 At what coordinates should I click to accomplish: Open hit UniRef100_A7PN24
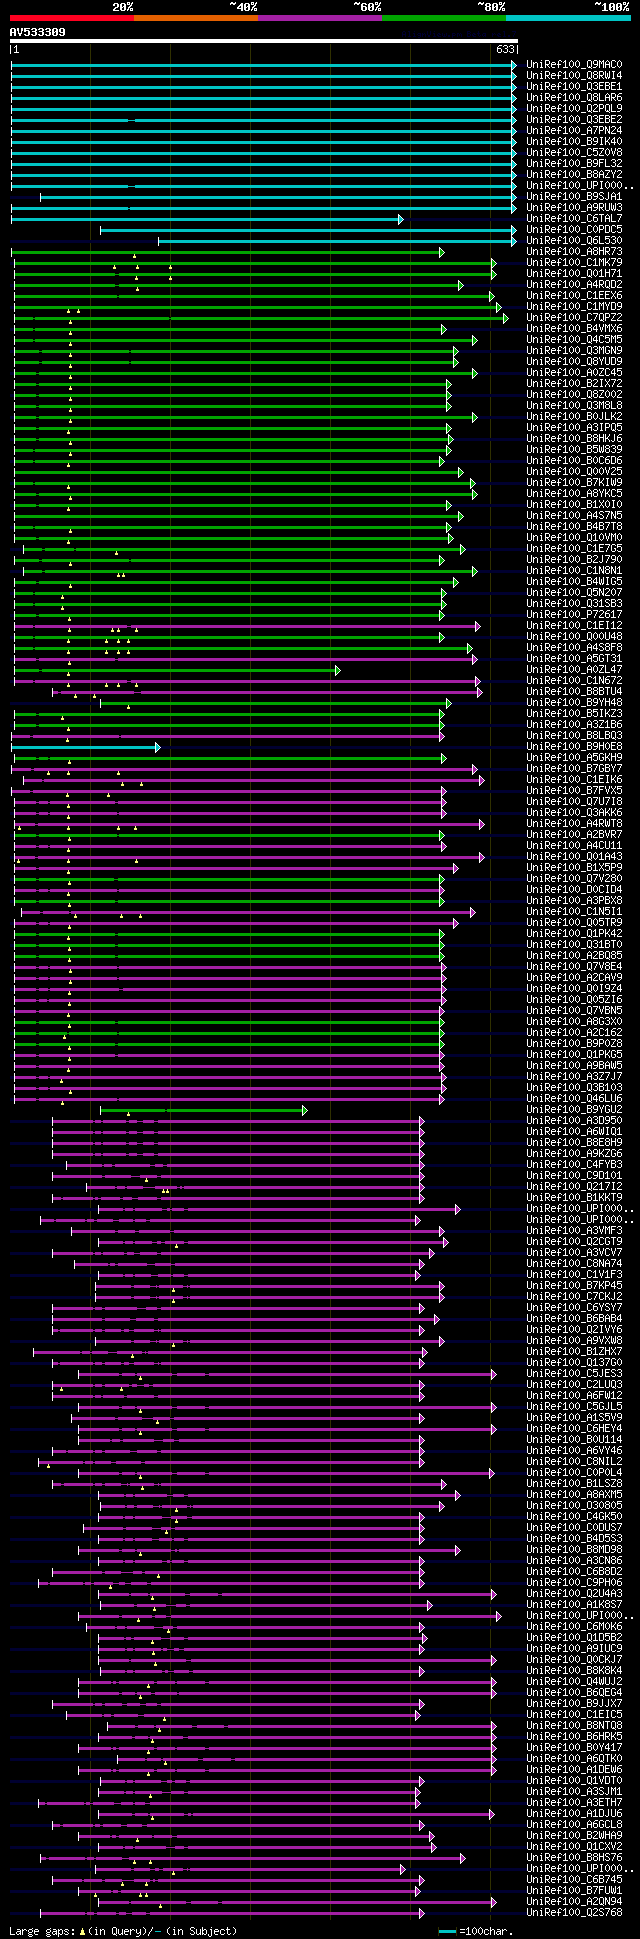(574, 131)
